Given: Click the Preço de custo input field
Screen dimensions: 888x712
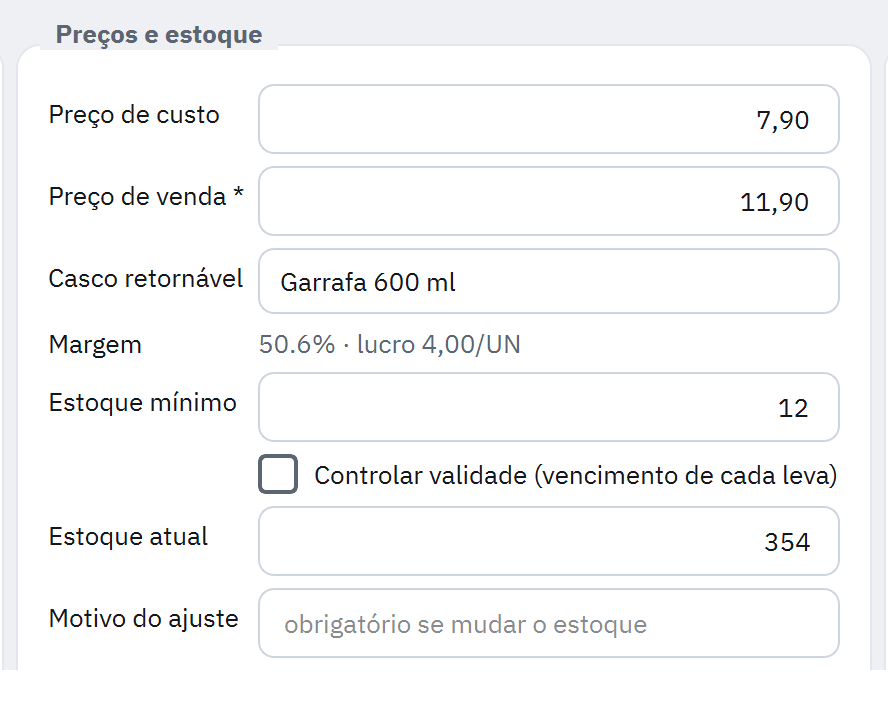Looking at the screenshot, I should tap(548, 119).
